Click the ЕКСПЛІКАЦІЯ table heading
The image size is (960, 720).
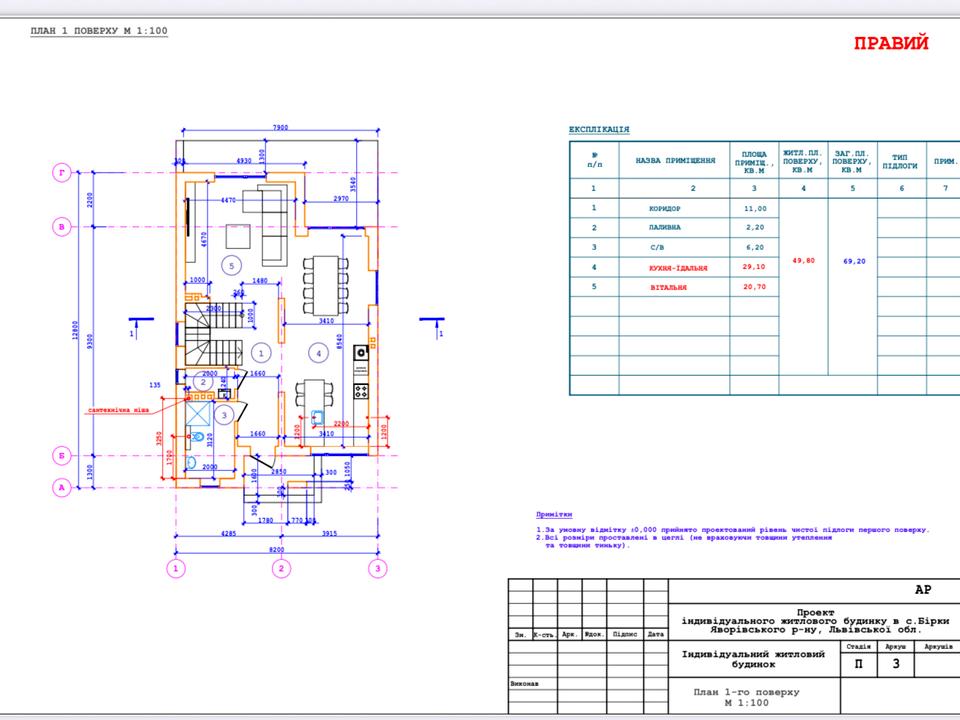[599, 130]
